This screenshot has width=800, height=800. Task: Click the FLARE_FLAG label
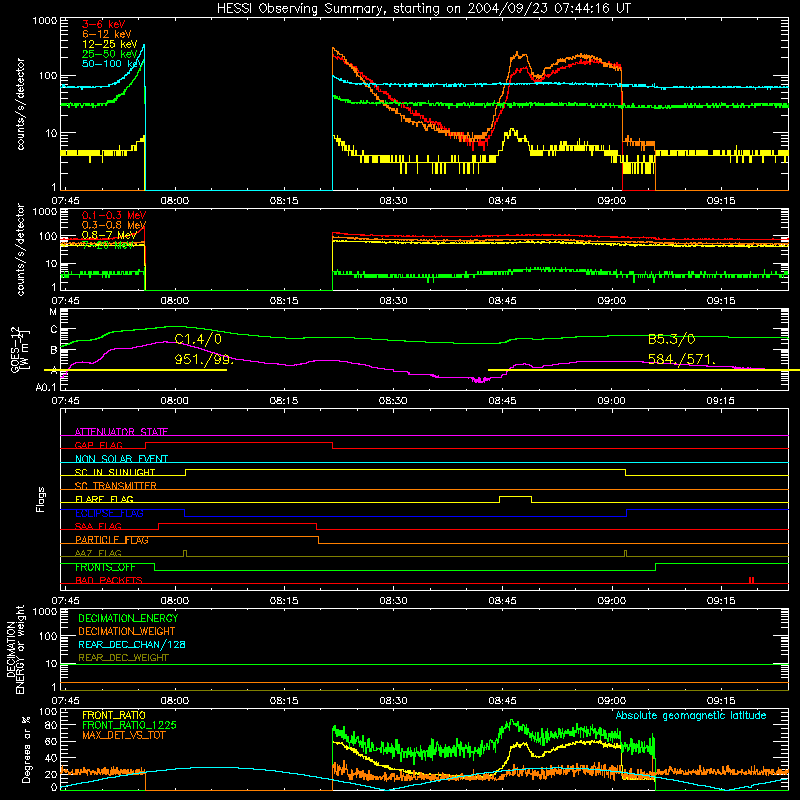(104, 499)
